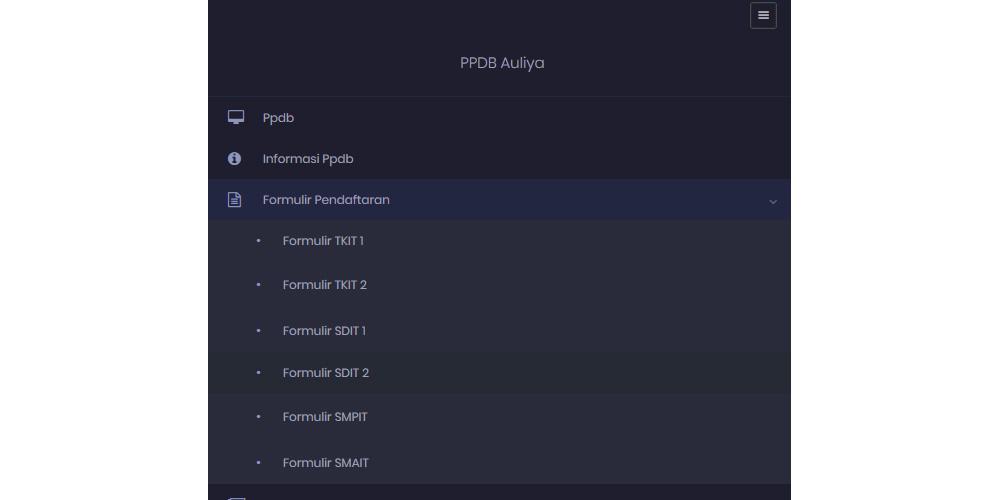Click the document icon for Formulir Pendaftaran
Image resolution: width=1000 pixels, height=500 pixels.
click(x=235, y=200)
